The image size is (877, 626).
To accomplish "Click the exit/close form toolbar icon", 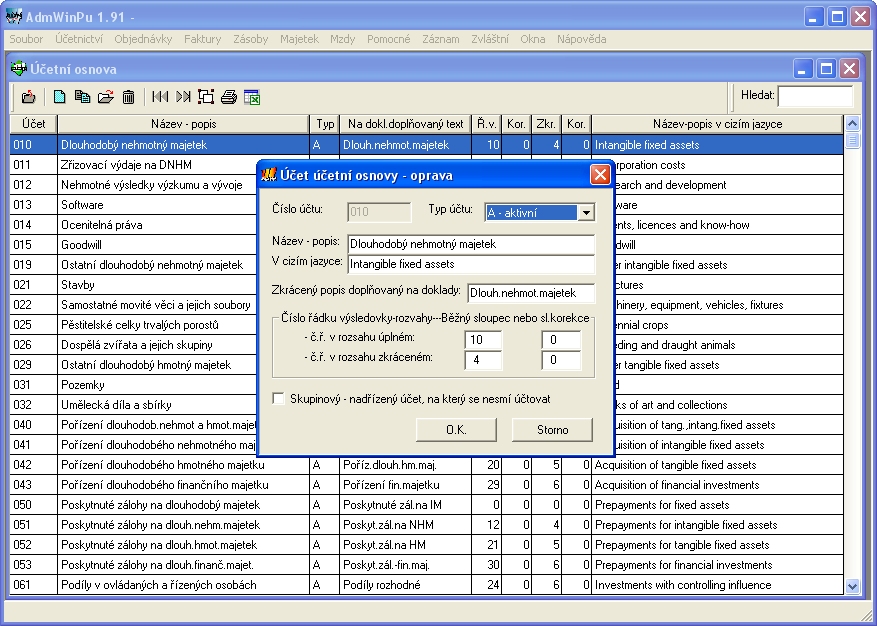I will pyautogui.click(x=28, y=97).
